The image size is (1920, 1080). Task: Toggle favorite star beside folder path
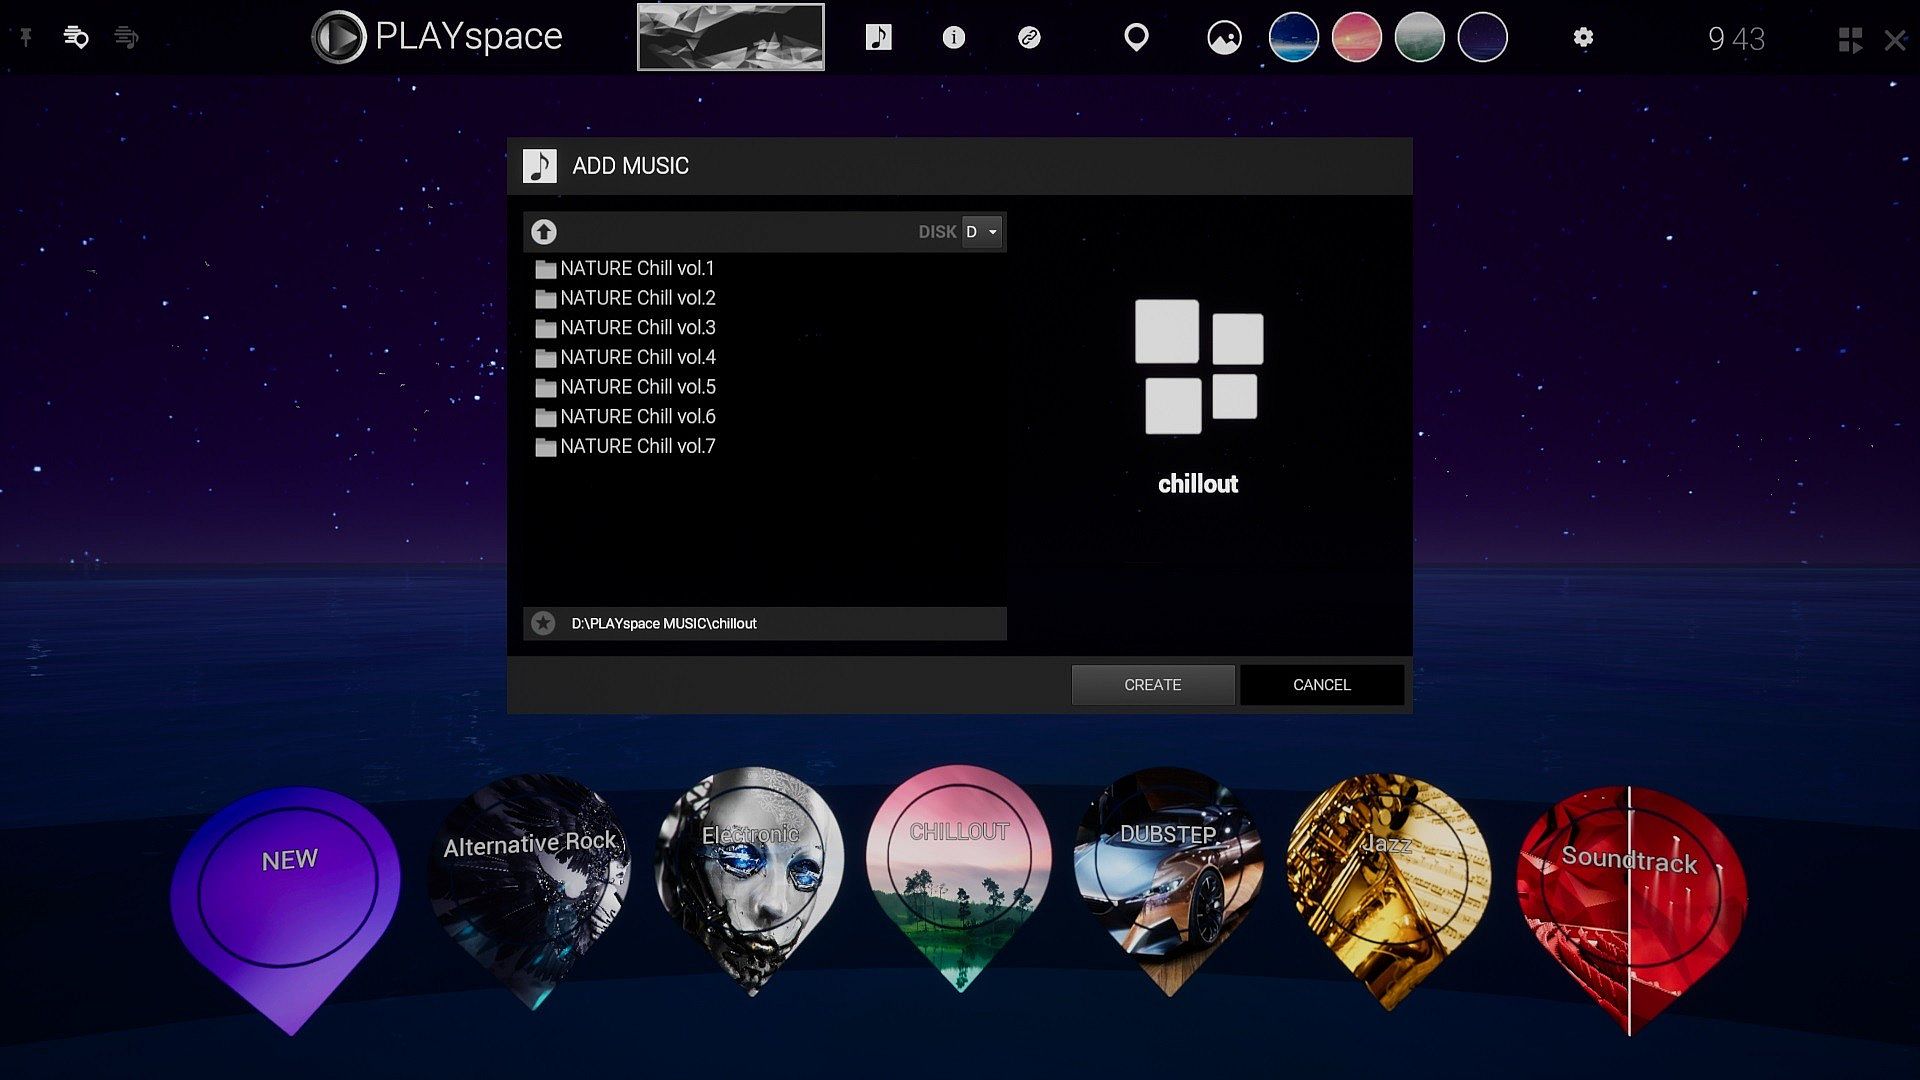coord(543,623)
